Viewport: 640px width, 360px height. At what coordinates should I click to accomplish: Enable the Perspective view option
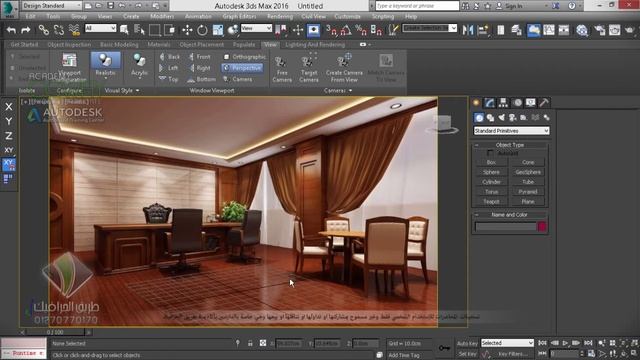coord(242,68)
